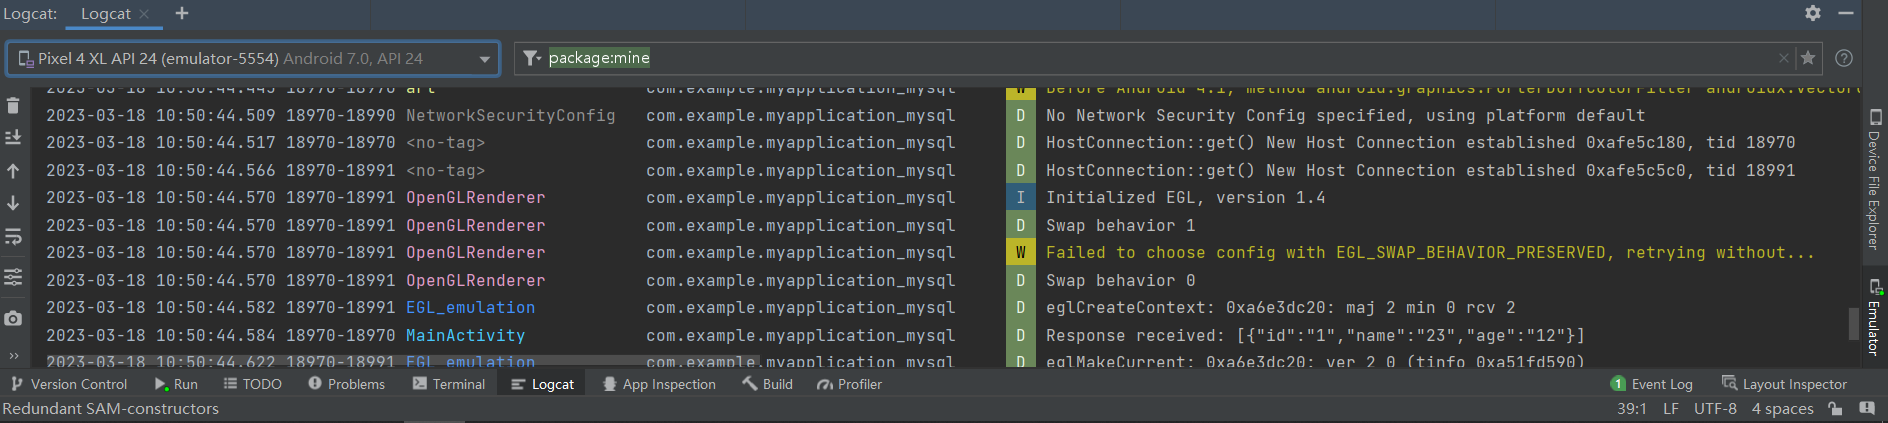1888x423 pixels.
Task: Open Logcat settings gear icon
Action: 1813,13
